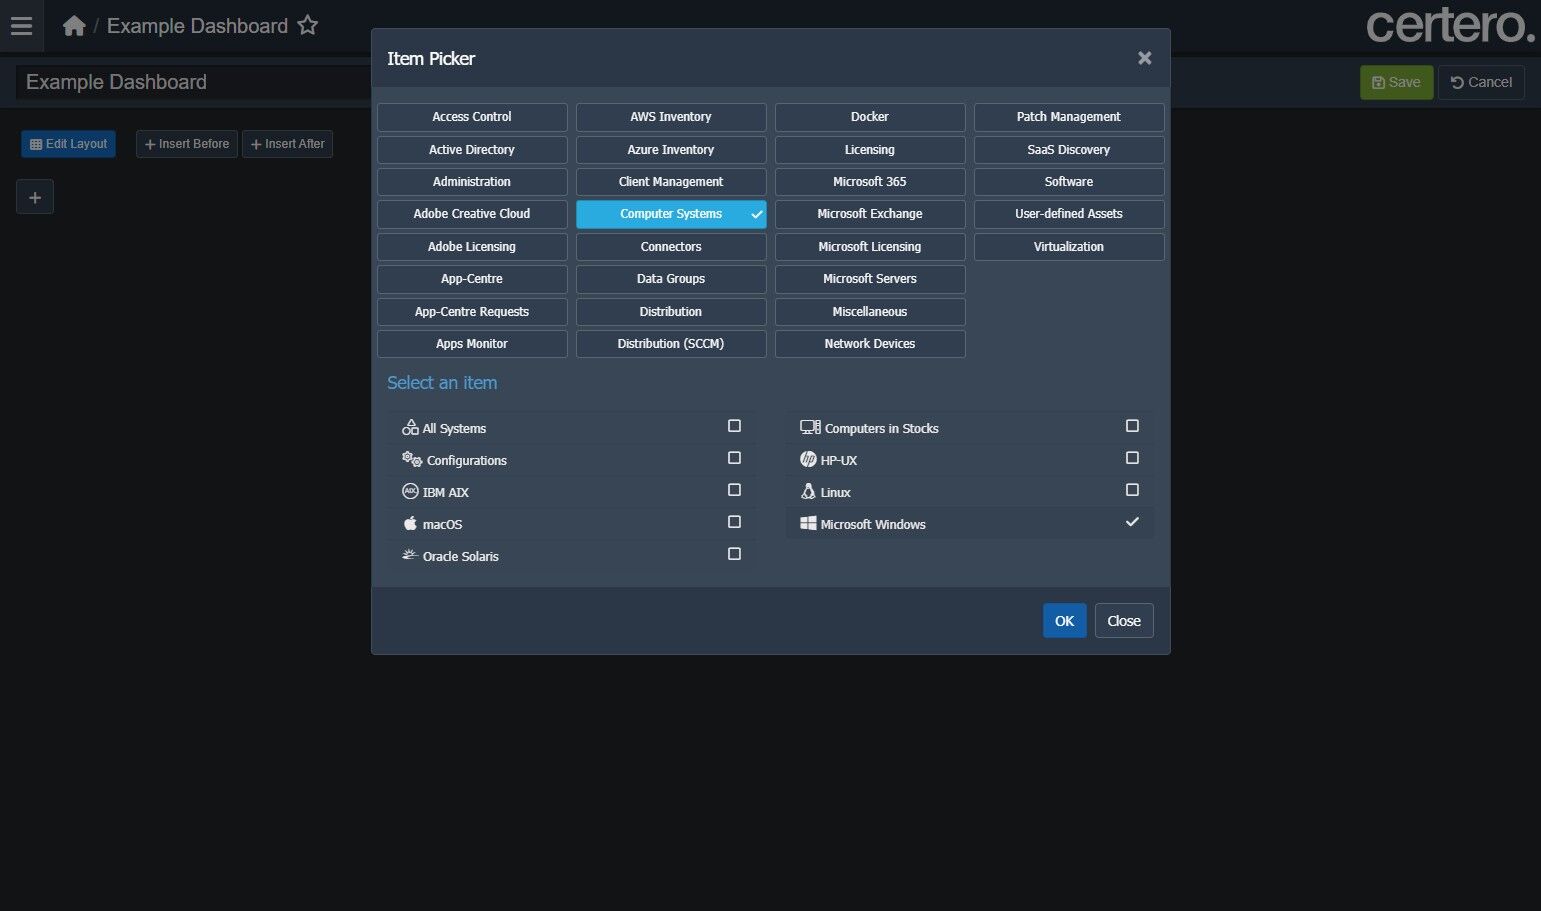Select the Data Groups category
1541x911 pixels.
point(671,279)
